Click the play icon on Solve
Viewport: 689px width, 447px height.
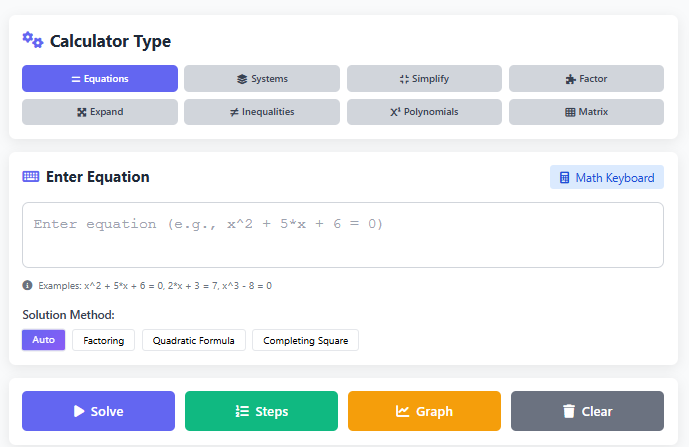coord(78,411)
